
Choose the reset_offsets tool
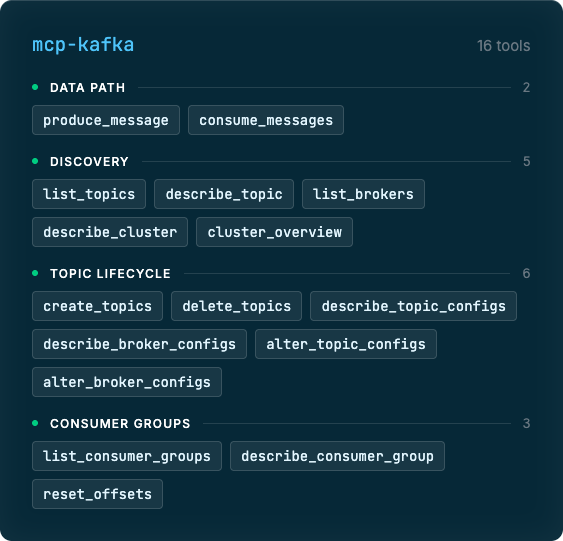click(x=97, y=494)
